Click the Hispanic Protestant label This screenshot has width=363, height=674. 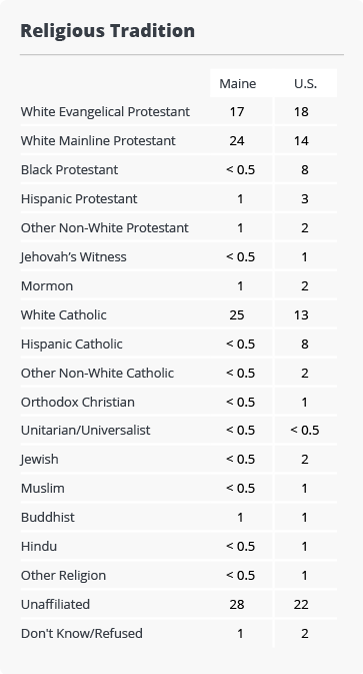(x=79, y=199)
